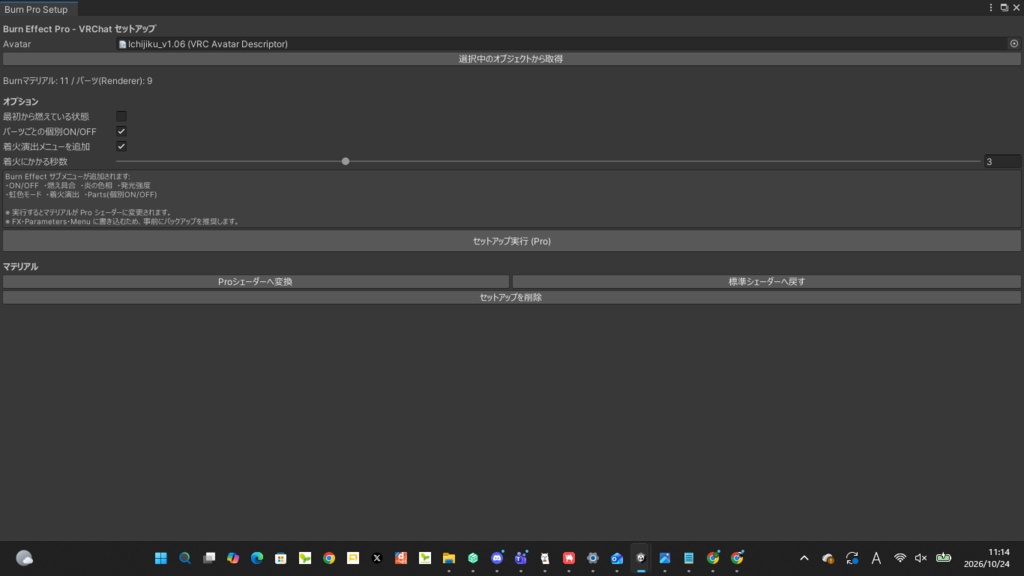Screen dimensions: 1024x576
Task: Open the Burn Pro Setup window options menu
Action: [991, 8]
